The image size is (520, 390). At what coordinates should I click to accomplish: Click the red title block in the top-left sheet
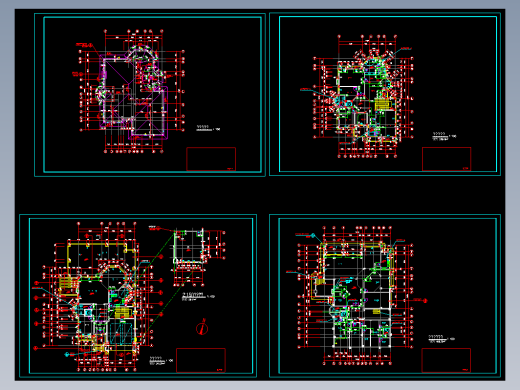click(x=211, y=159)
